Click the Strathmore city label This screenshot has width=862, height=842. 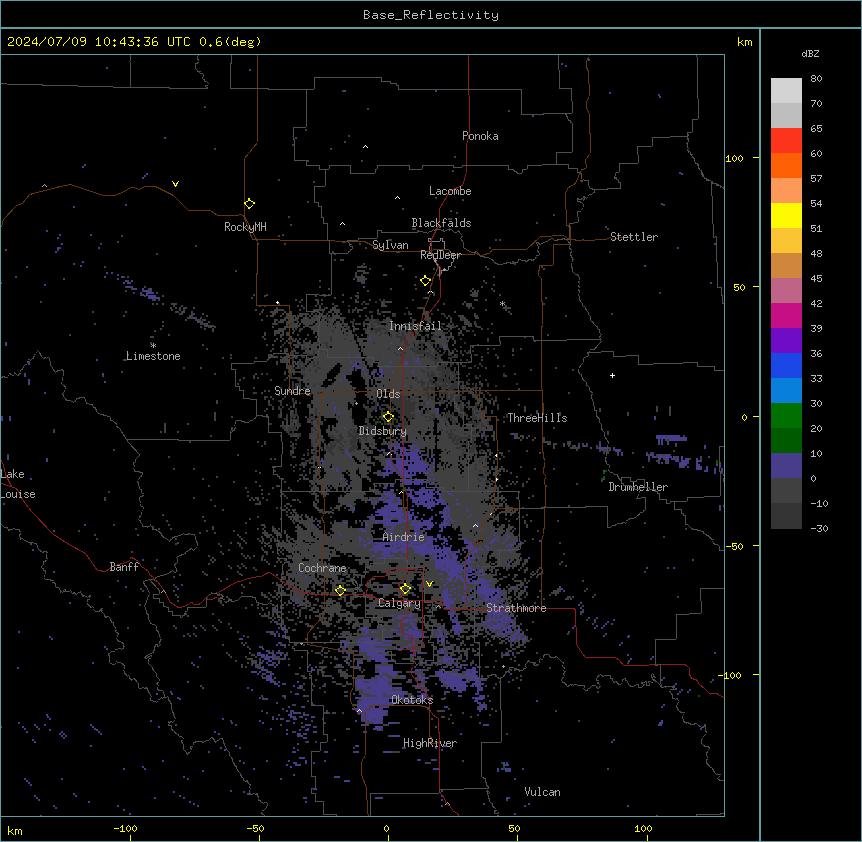click(x=516, y=608)
